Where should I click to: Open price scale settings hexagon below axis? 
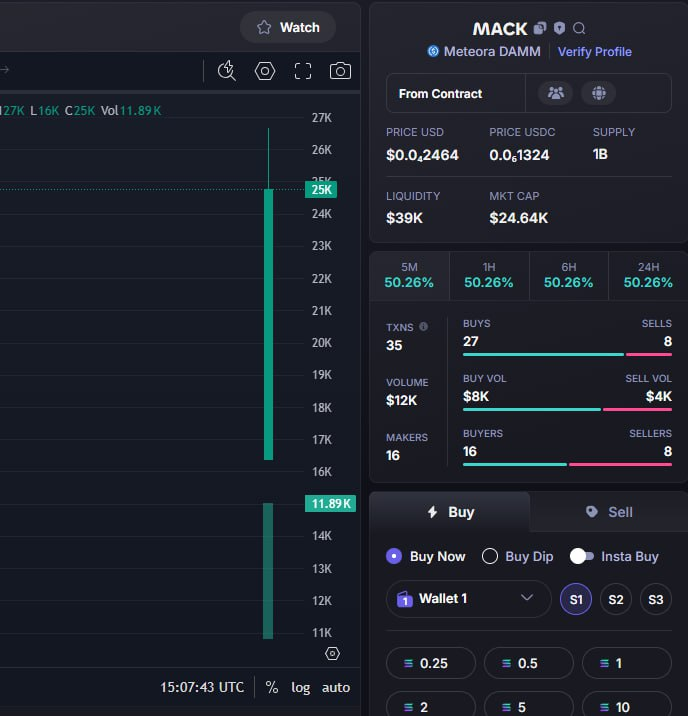332,653
